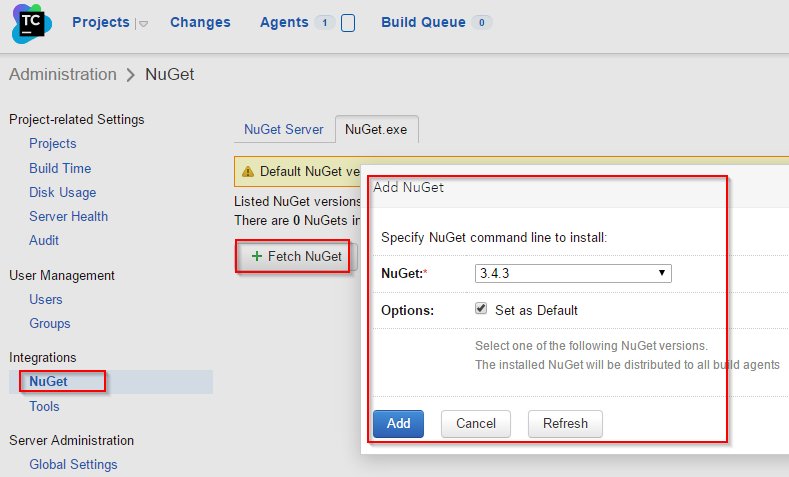Click the Fetch NuGet button
Viewport: 789px width, 477px height.
click(297, 256)
